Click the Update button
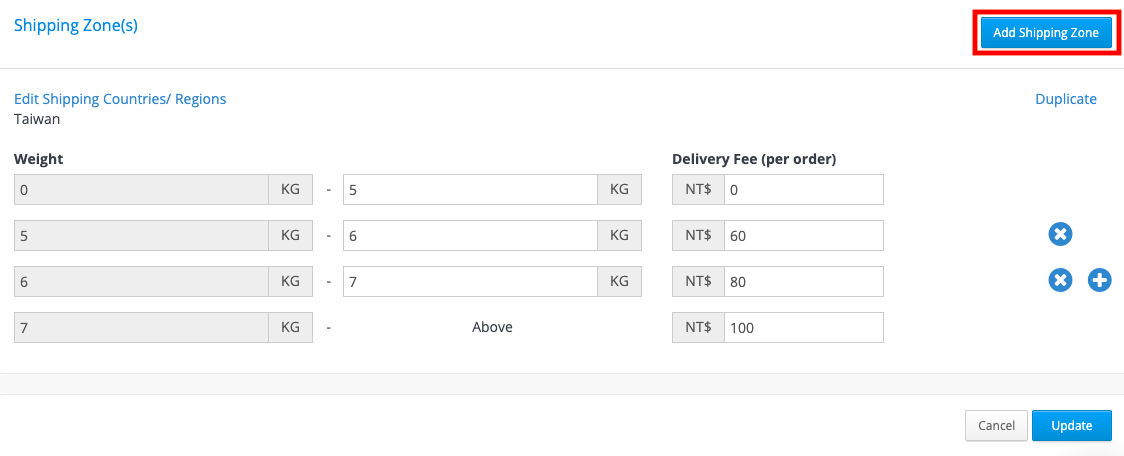The height and width of the screenshot is (456, 1124). click(1072, 426)
